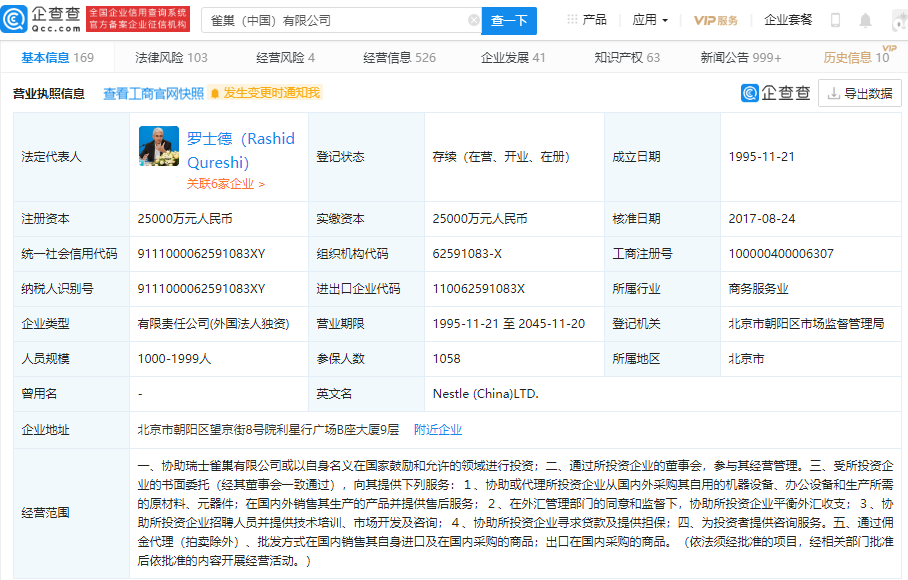Viewport: 908px width, 580px height.
Task: Open legal representative 罗士德 profile link
Action: tap(241, 150)
